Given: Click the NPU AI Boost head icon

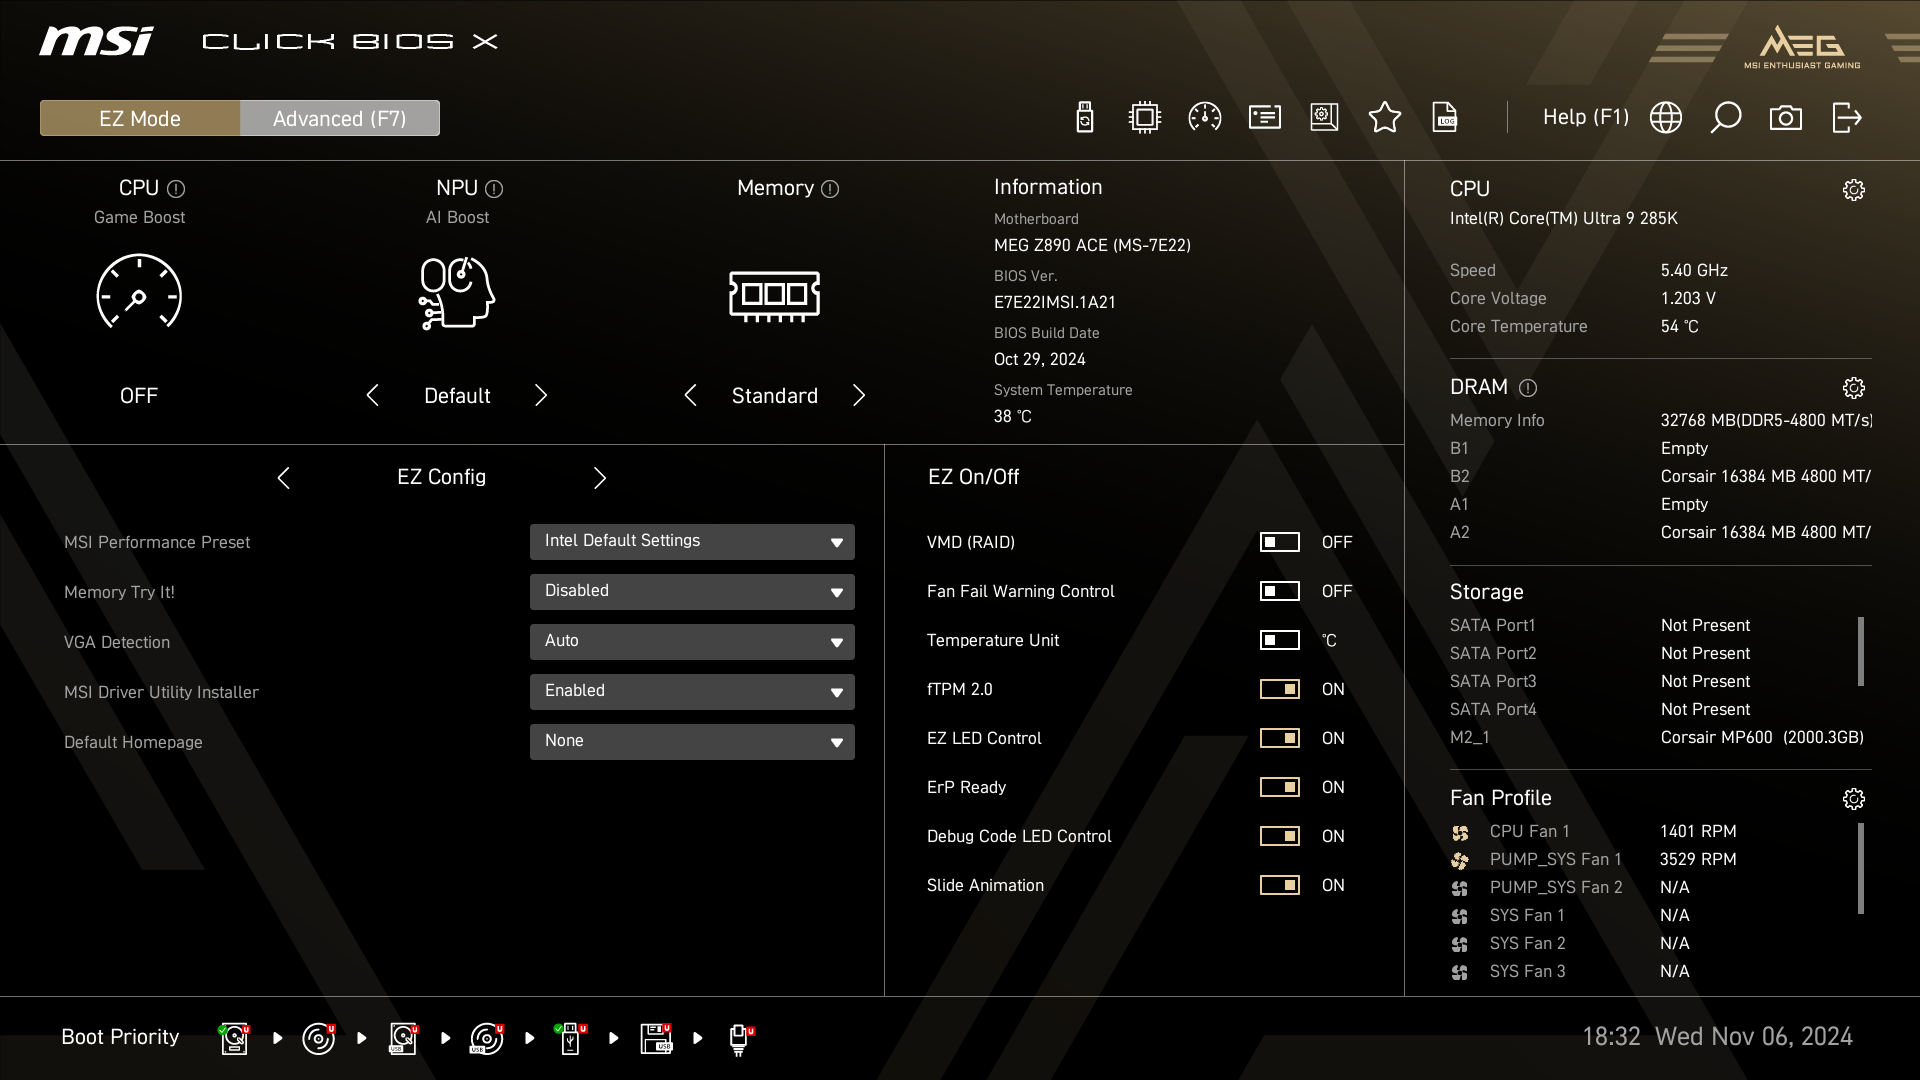Looking at the screenshot, I should click(457, 292).
